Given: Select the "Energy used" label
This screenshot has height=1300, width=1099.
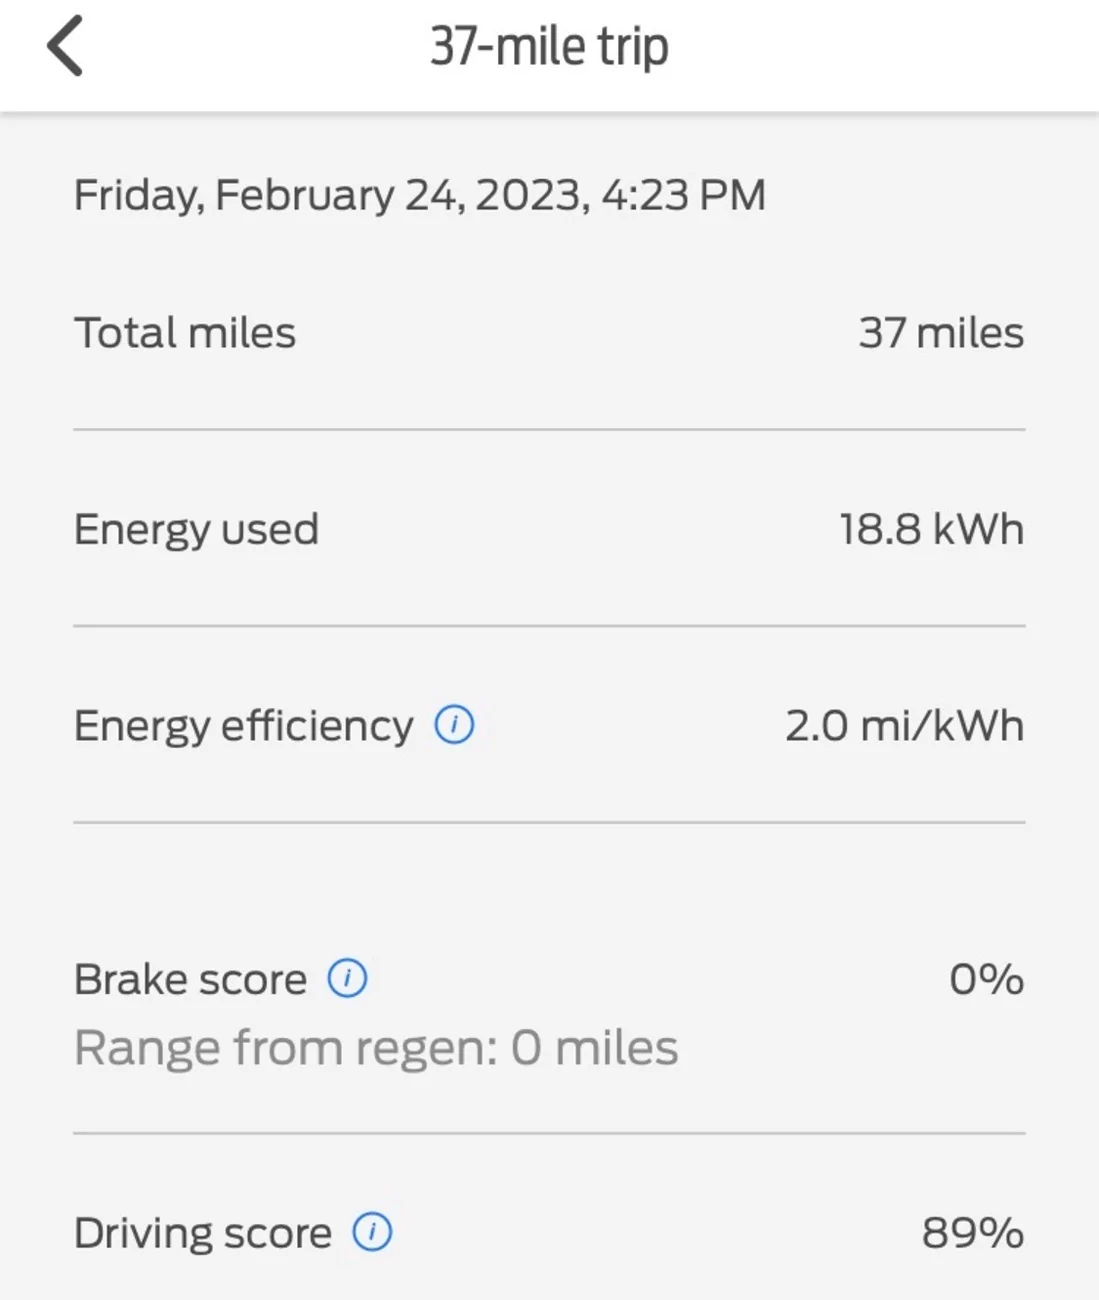Looking at the screenshot, I should [196, 529].
